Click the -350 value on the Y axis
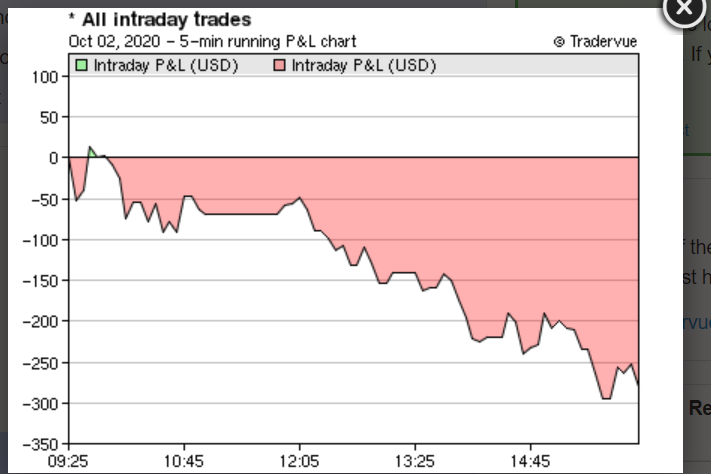This screenshot has width=711, height=474. [39, 444]
